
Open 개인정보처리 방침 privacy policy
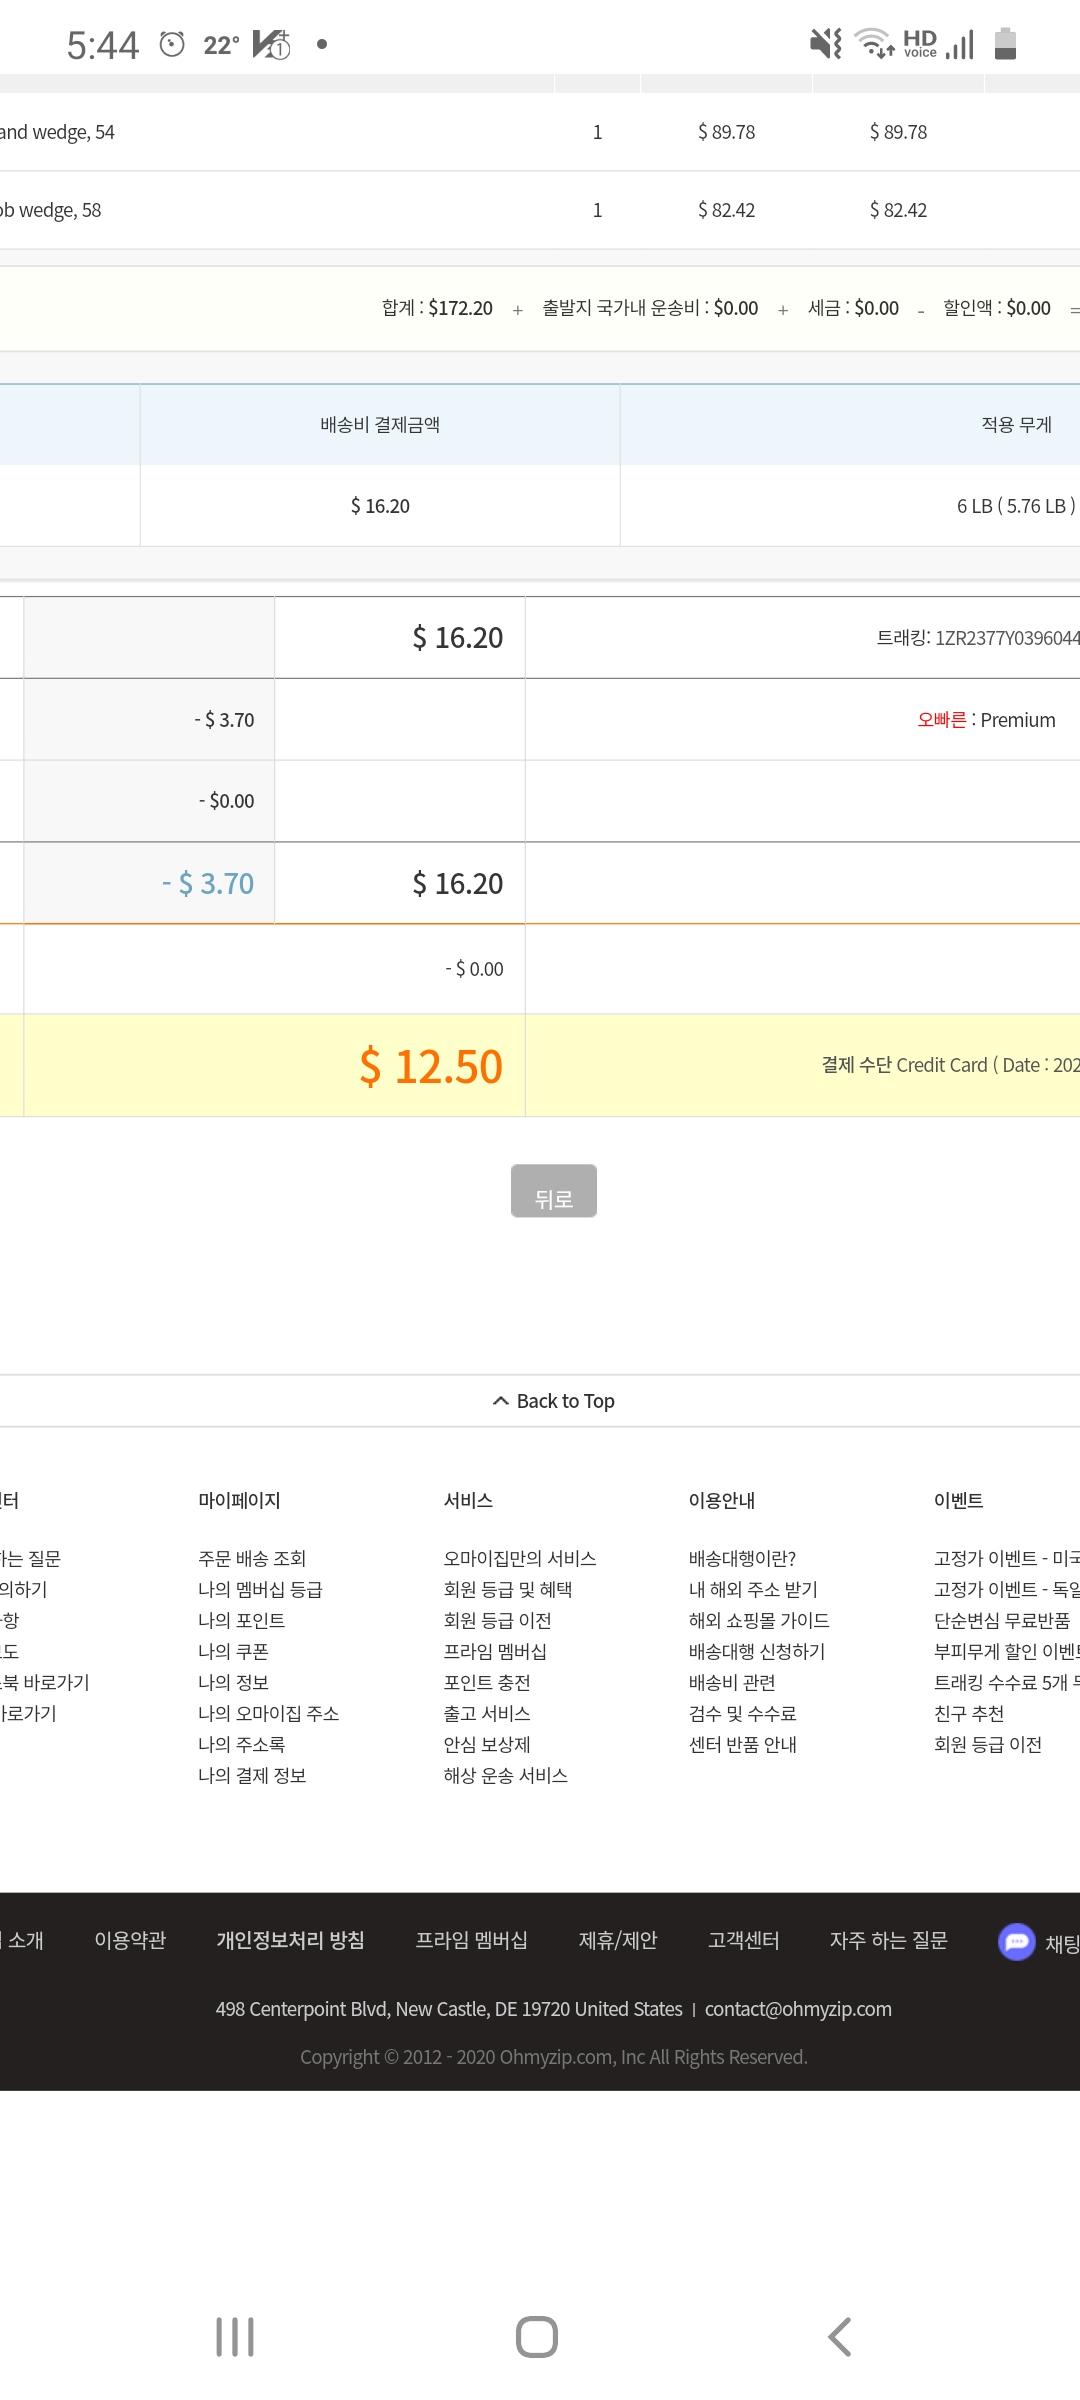[x=290, y=1940]
